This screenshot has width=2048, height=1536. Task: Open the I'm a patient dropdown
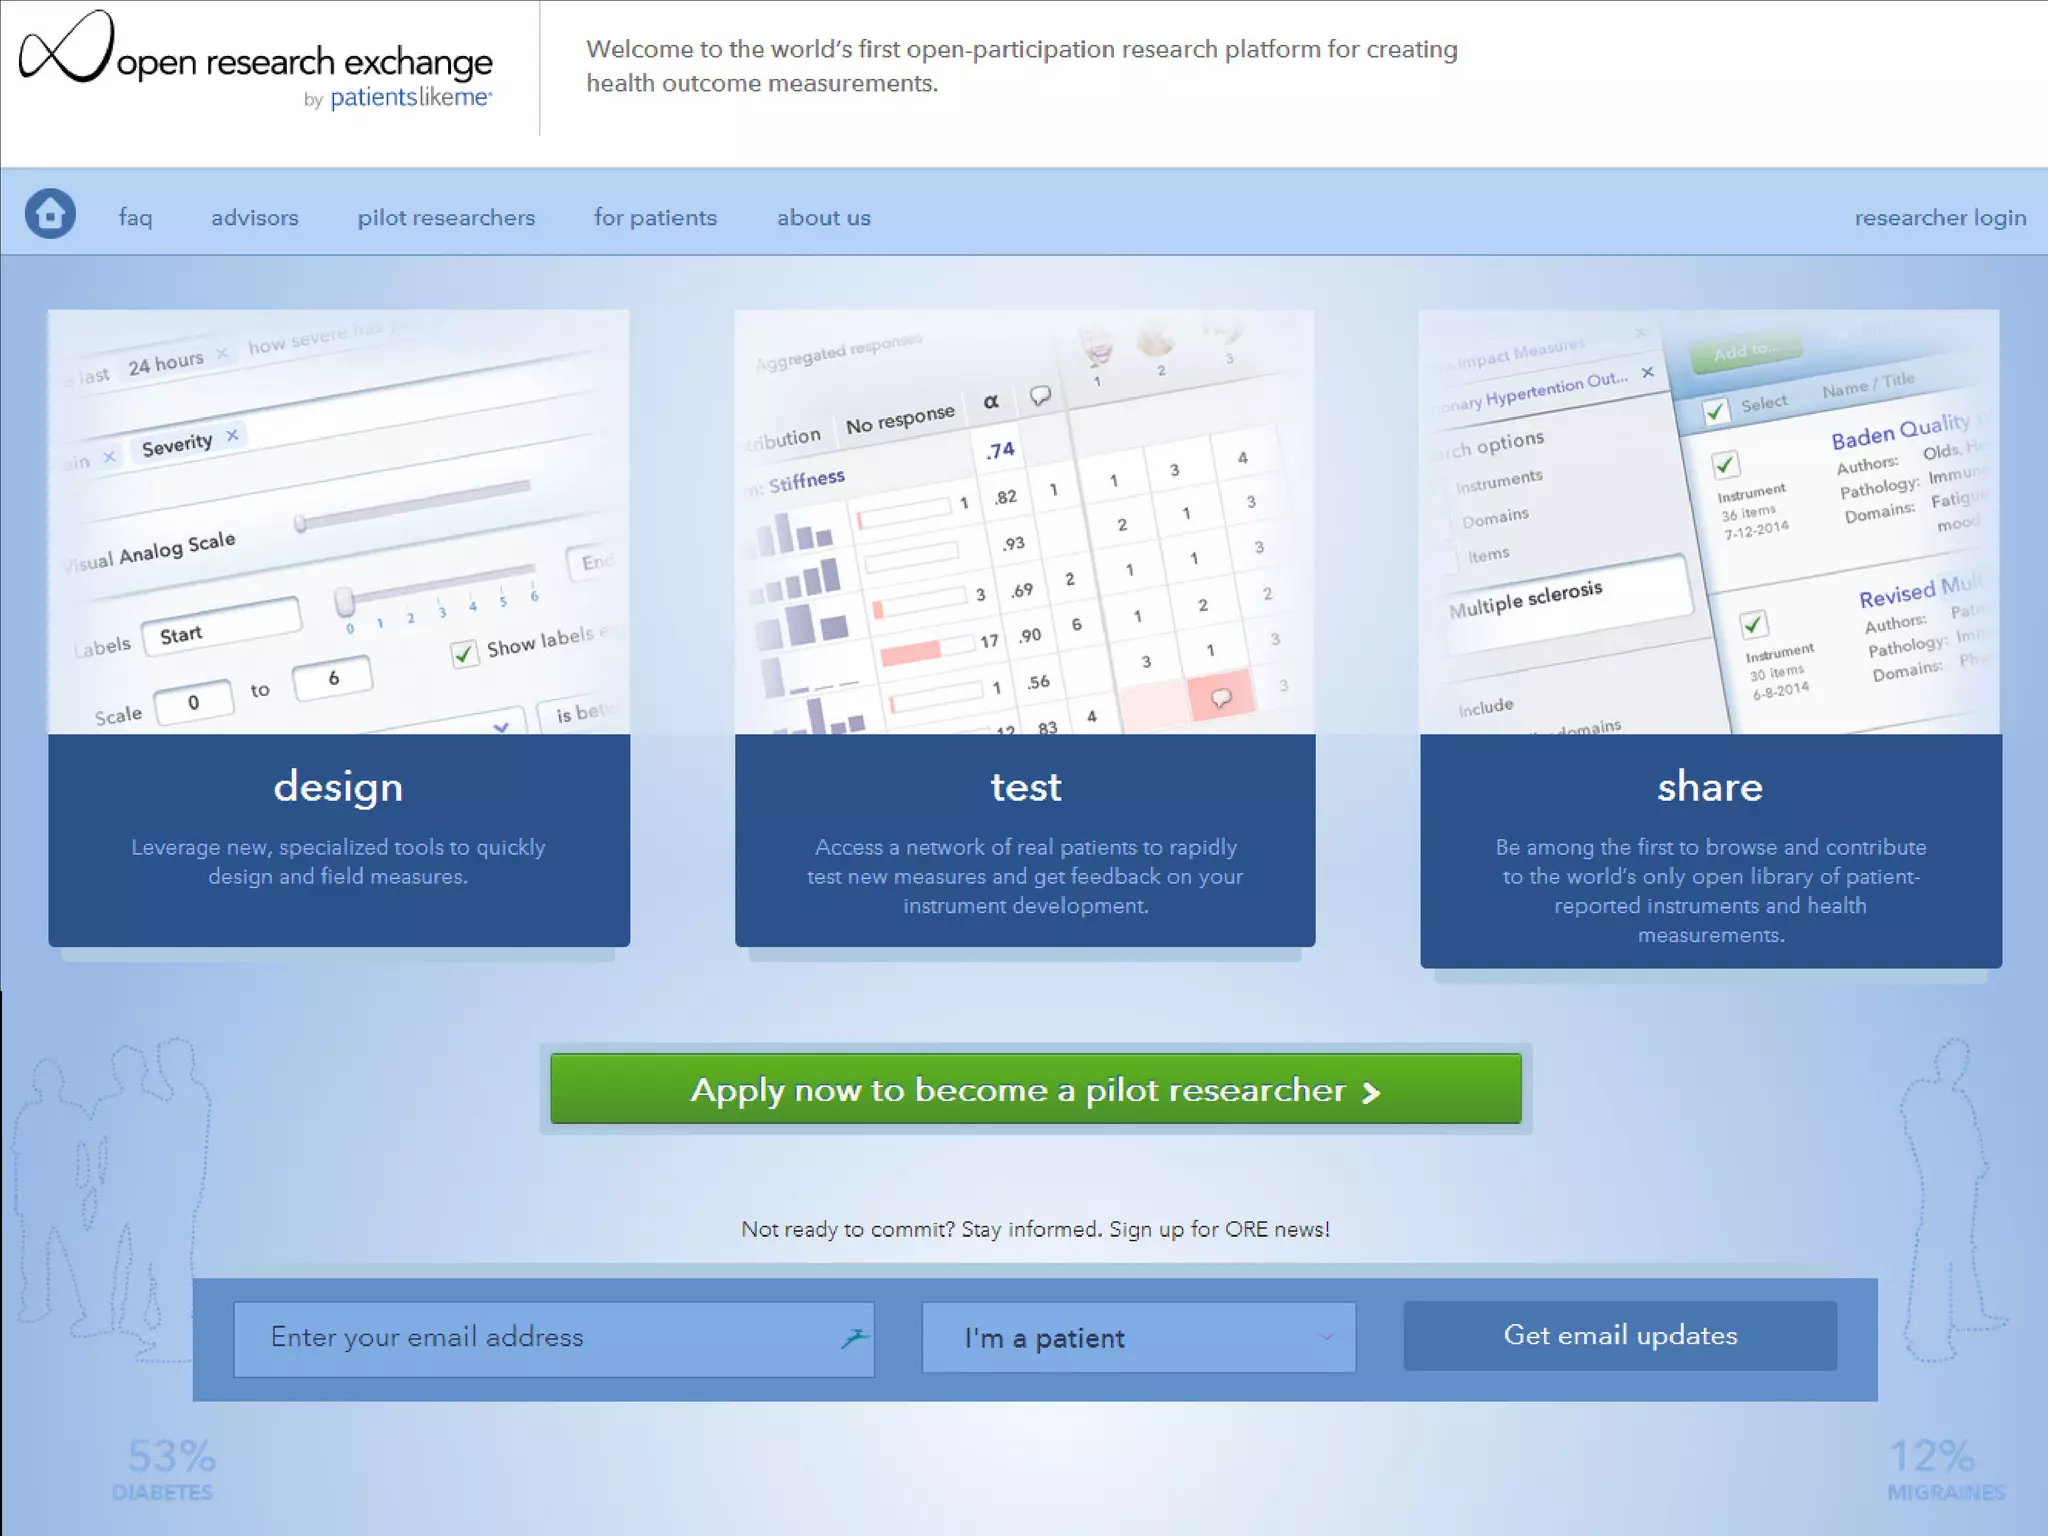(1138, 1337)
